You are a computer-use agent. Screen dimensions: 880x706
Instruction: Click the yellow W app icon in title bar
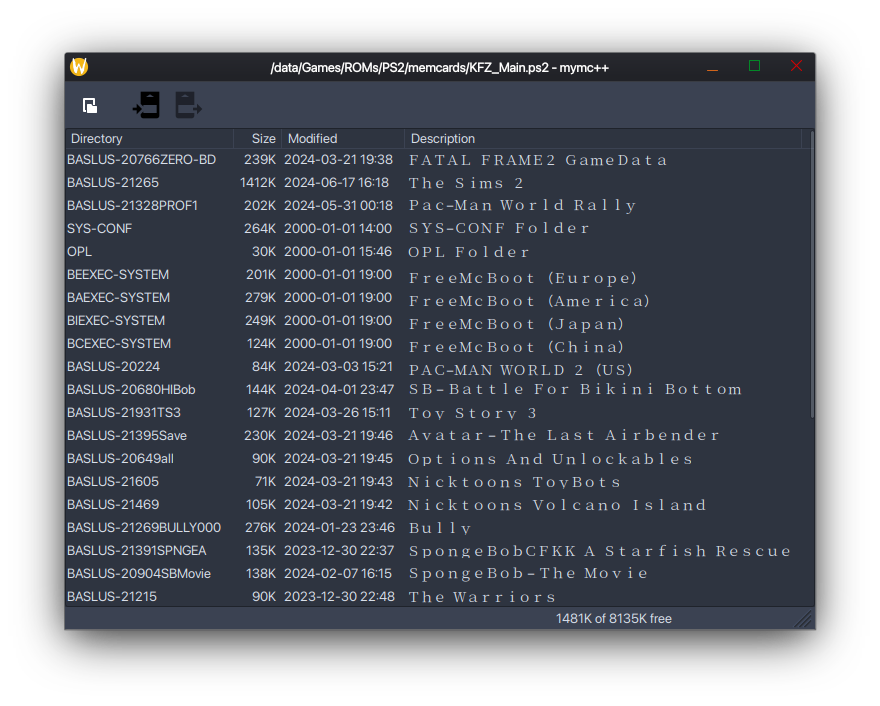[79, 67]
